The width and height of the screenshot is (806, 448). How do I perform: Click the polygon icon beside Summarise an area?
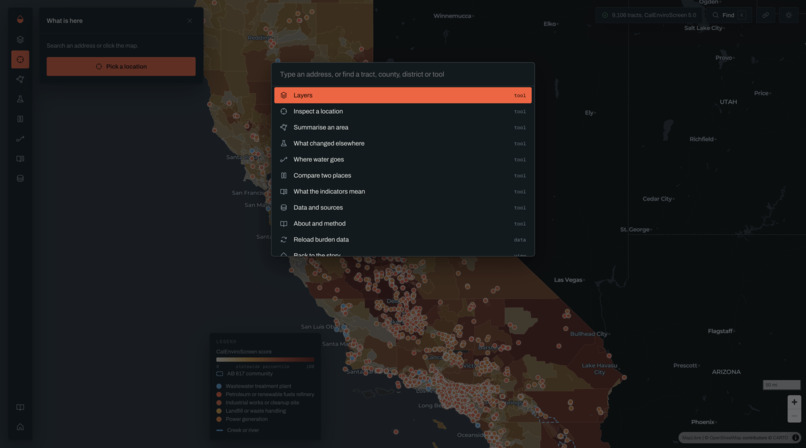tap(284, 127)
